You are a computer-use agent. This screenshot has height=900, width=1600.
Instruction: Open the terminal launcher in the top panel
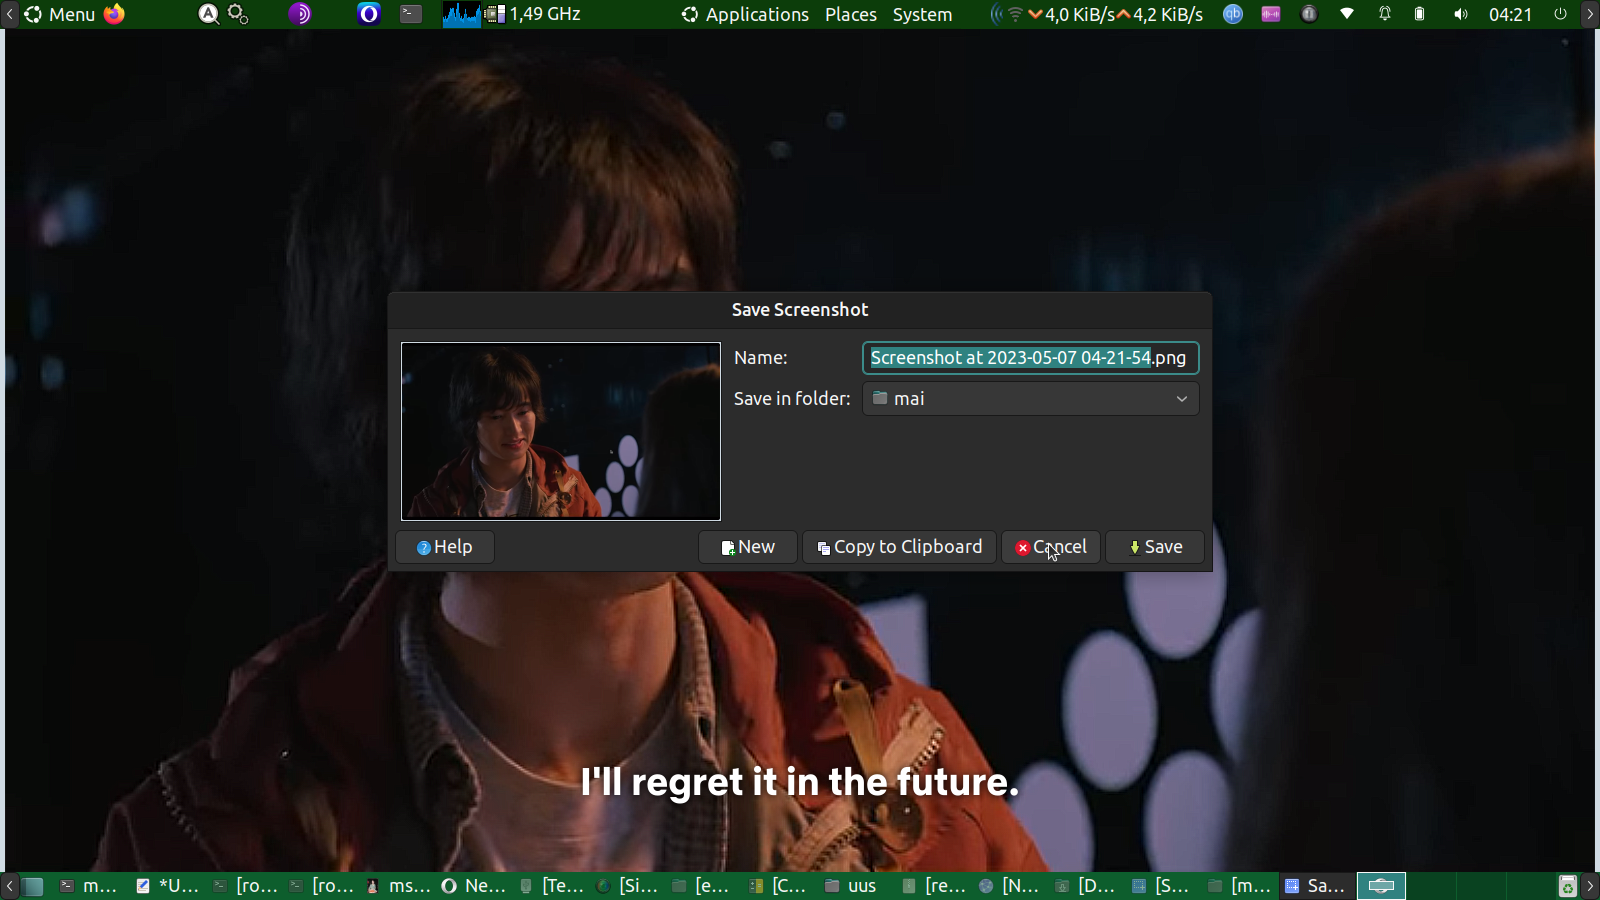pos(411,14)
